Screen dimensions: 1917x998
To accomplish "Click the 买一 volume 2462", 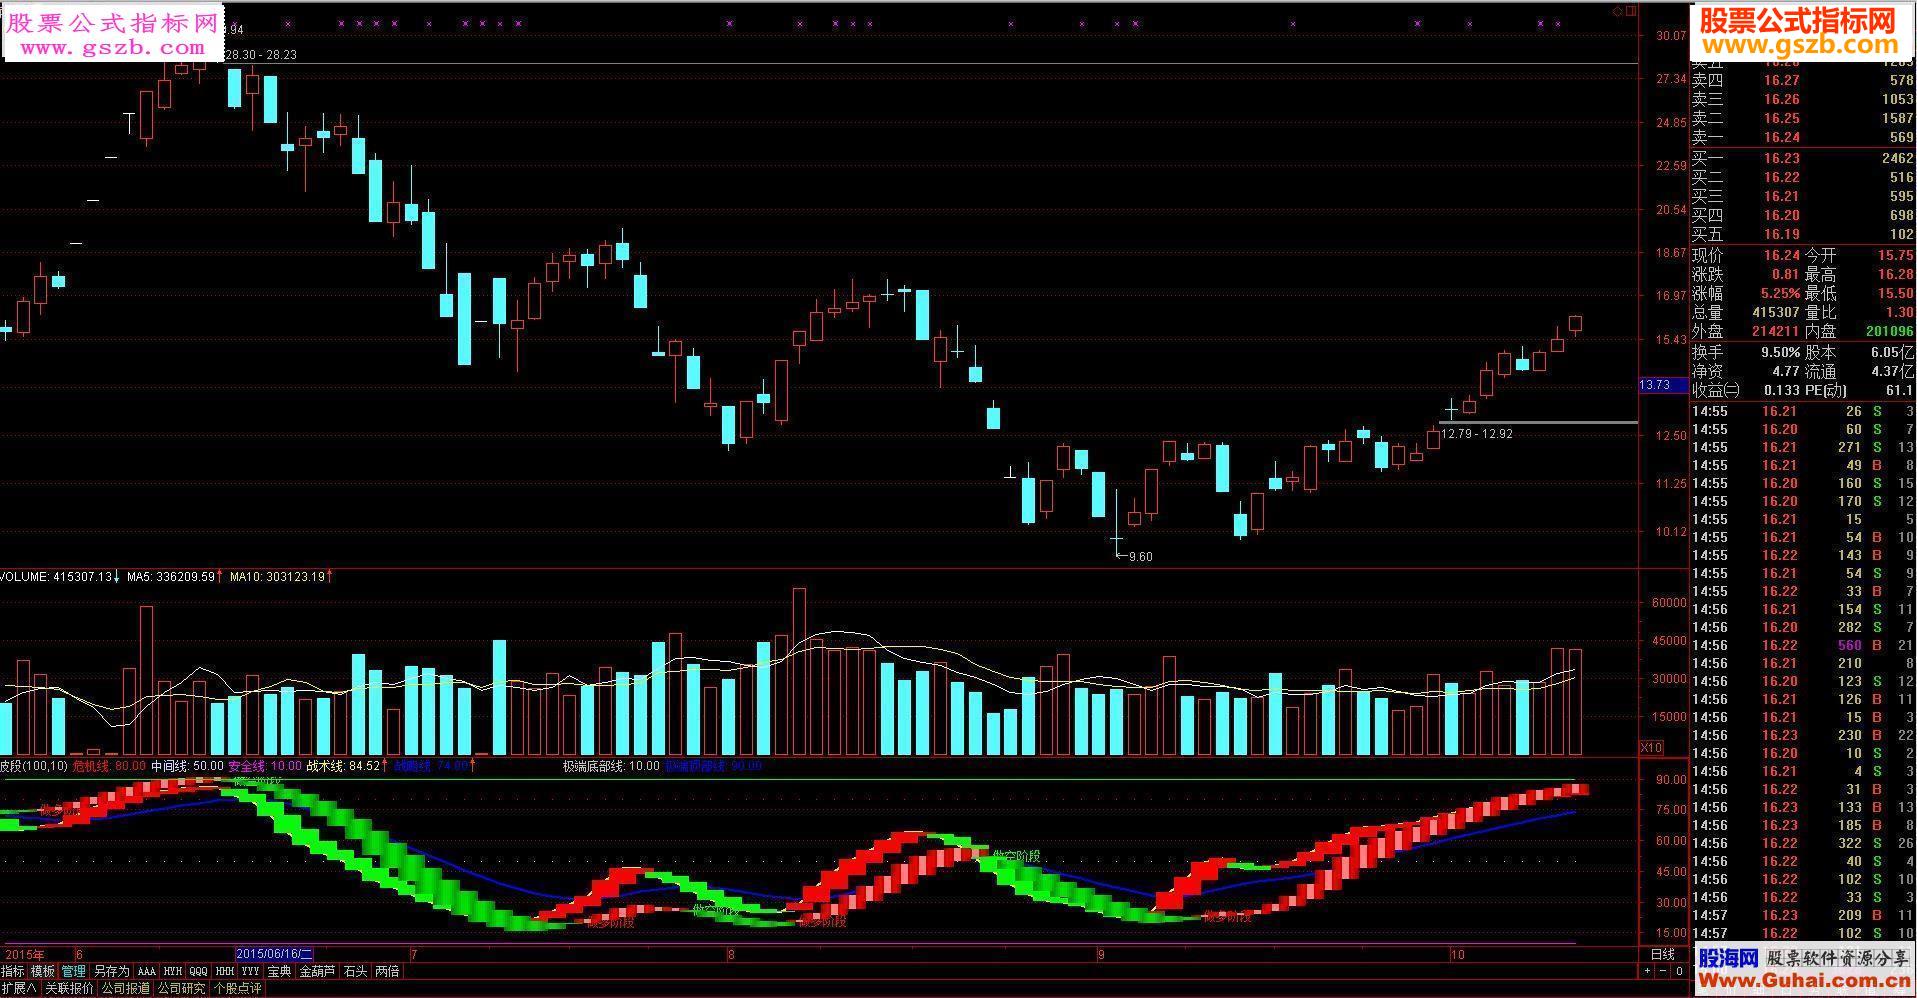I will 1897,158.
